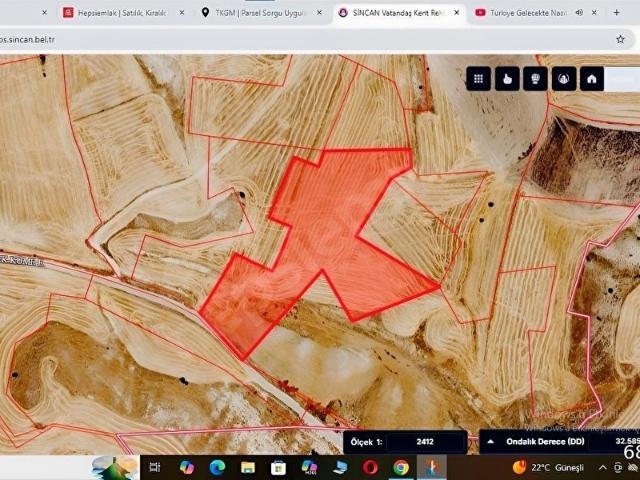Viewport: 640px width, 480px height.
Task: Close the leftmost partially hidden tab
Action: pyautogui.click(x=44, y=13)
